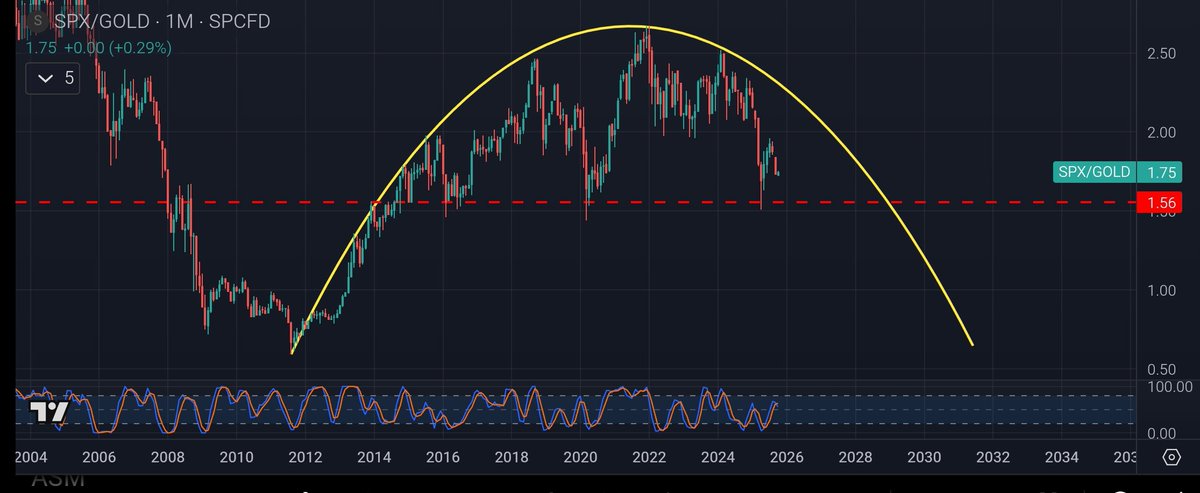The image size is (1200, 493).
Task: Click the 0.00 oscillator scale label
Action: (x=1160, y=433)
